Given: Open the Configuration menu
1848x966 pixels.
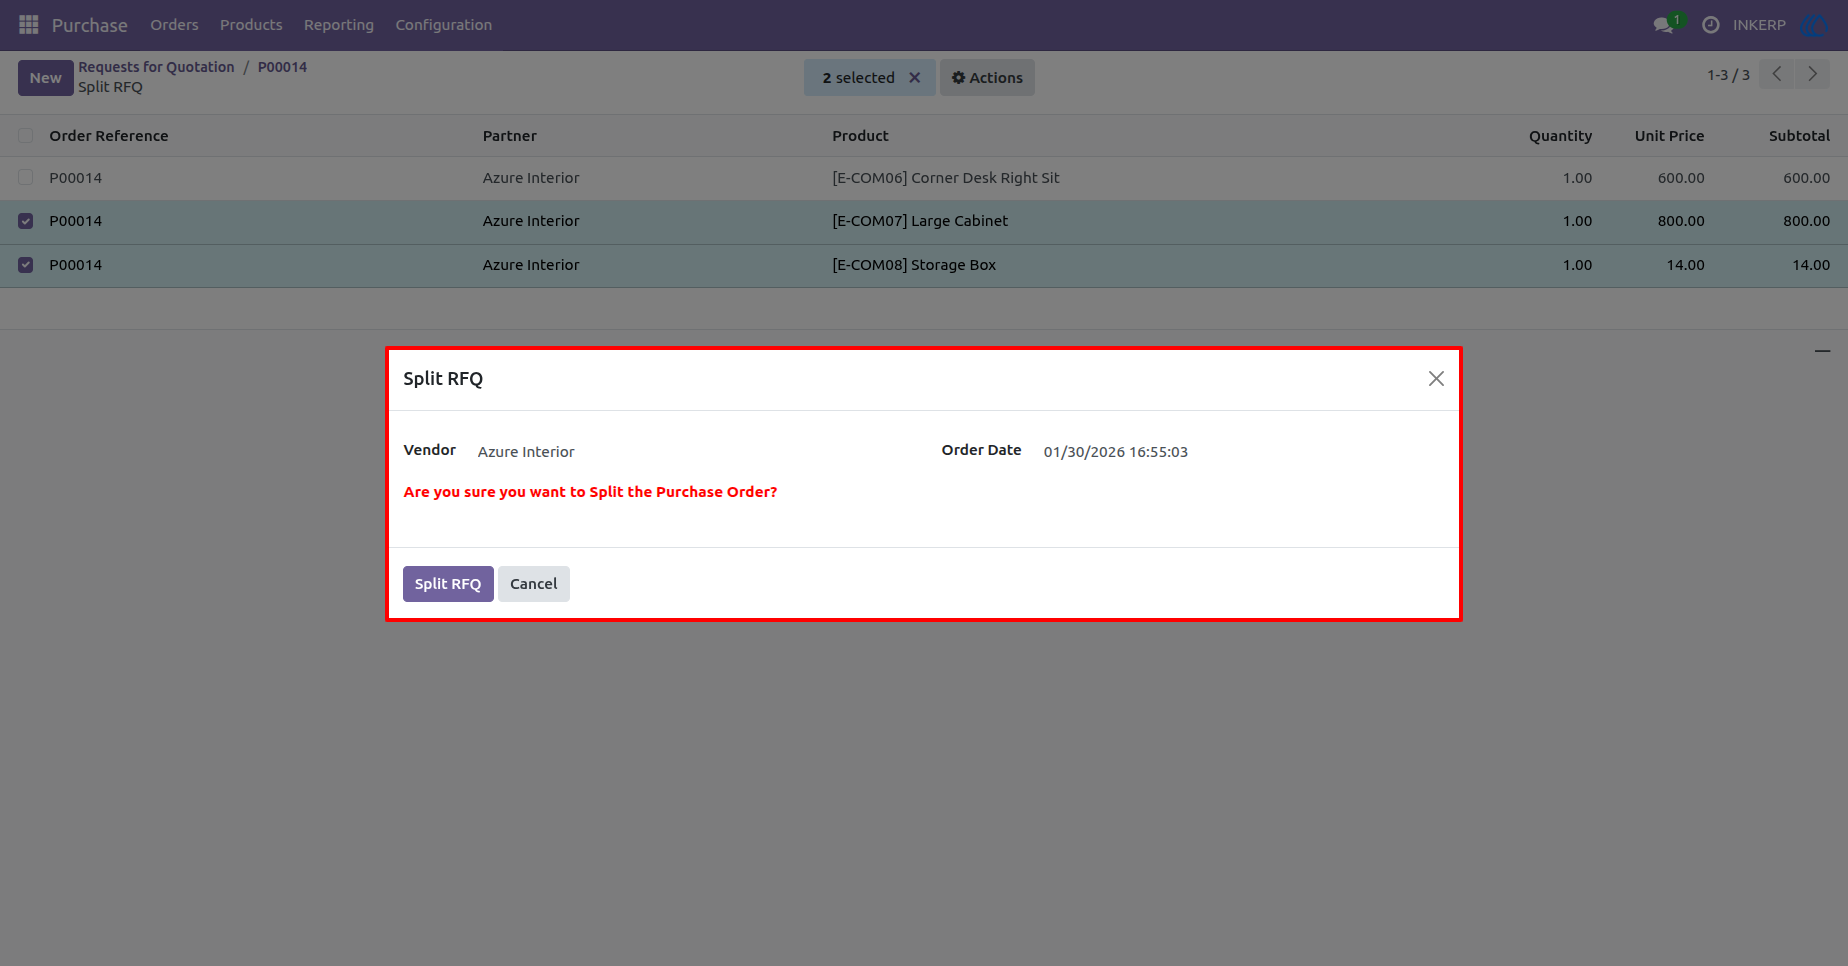Looking at the screenshot, I should point(444,25).
